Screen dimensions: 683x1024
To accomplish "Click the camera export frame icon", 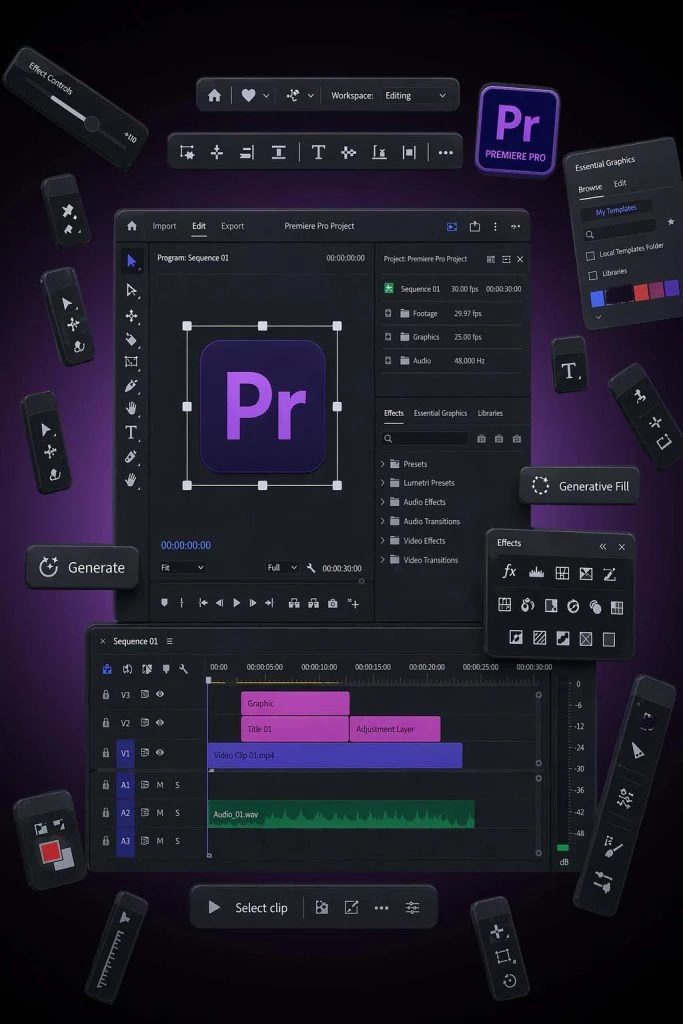I will [332, 603].
